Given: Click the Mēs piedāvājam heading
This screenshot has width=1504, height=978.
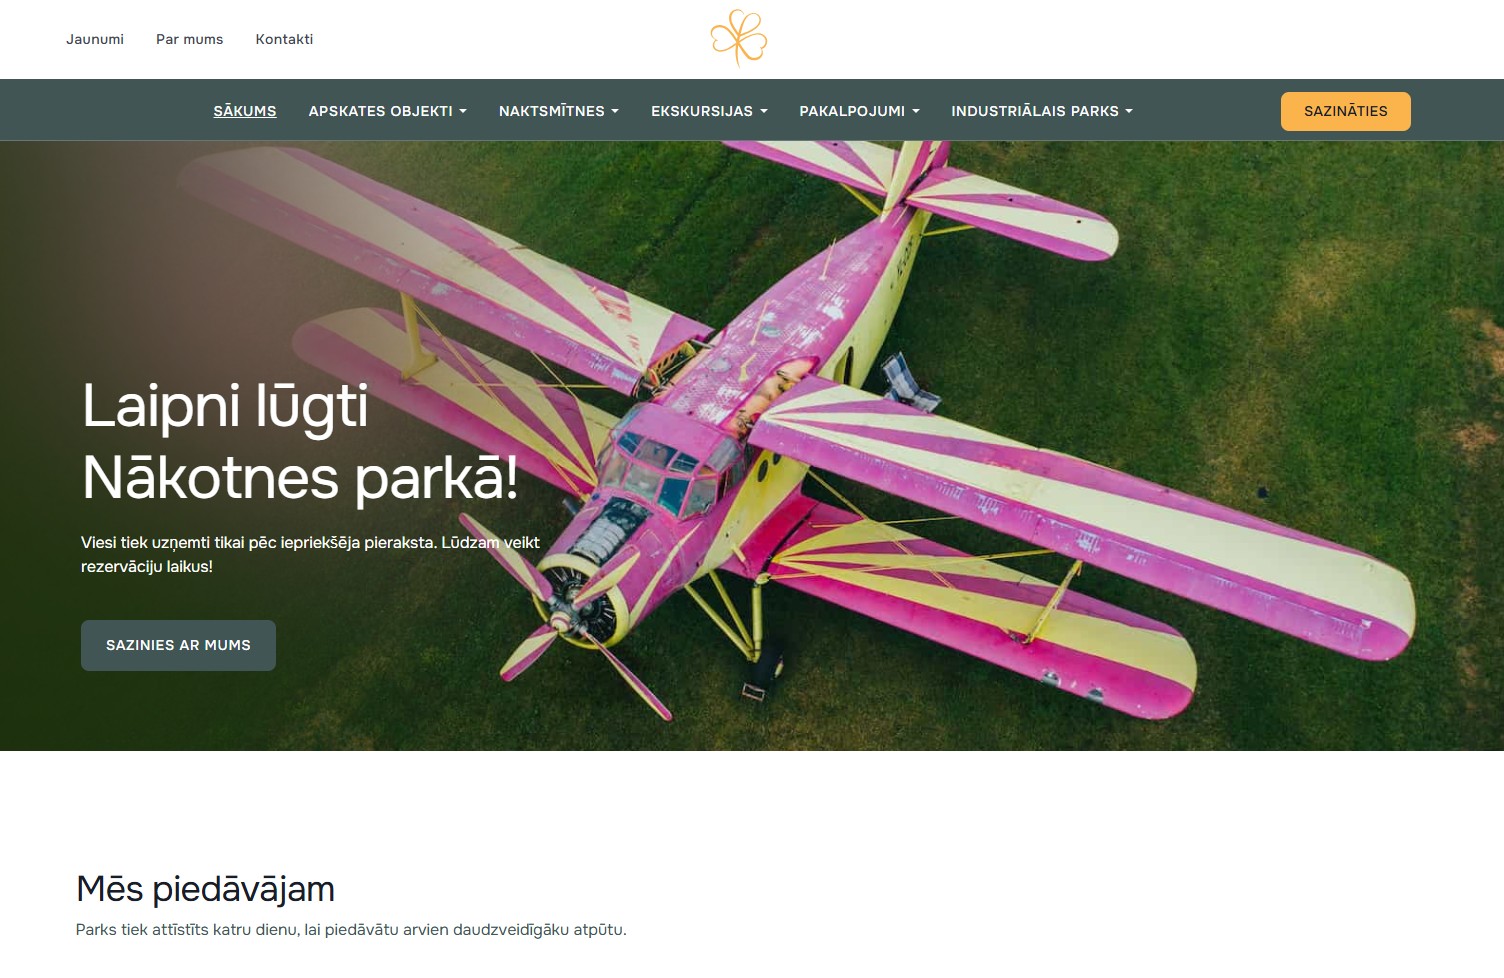Looking at the screenshot, I should pyautogui.click(x=205, y=888).
